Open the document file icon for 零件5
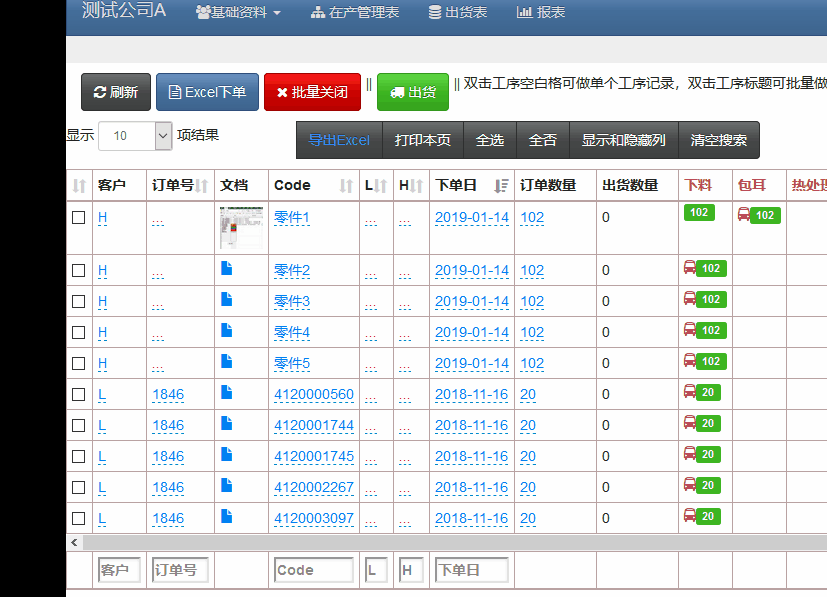827x597 pixels. tap(226, 361)
